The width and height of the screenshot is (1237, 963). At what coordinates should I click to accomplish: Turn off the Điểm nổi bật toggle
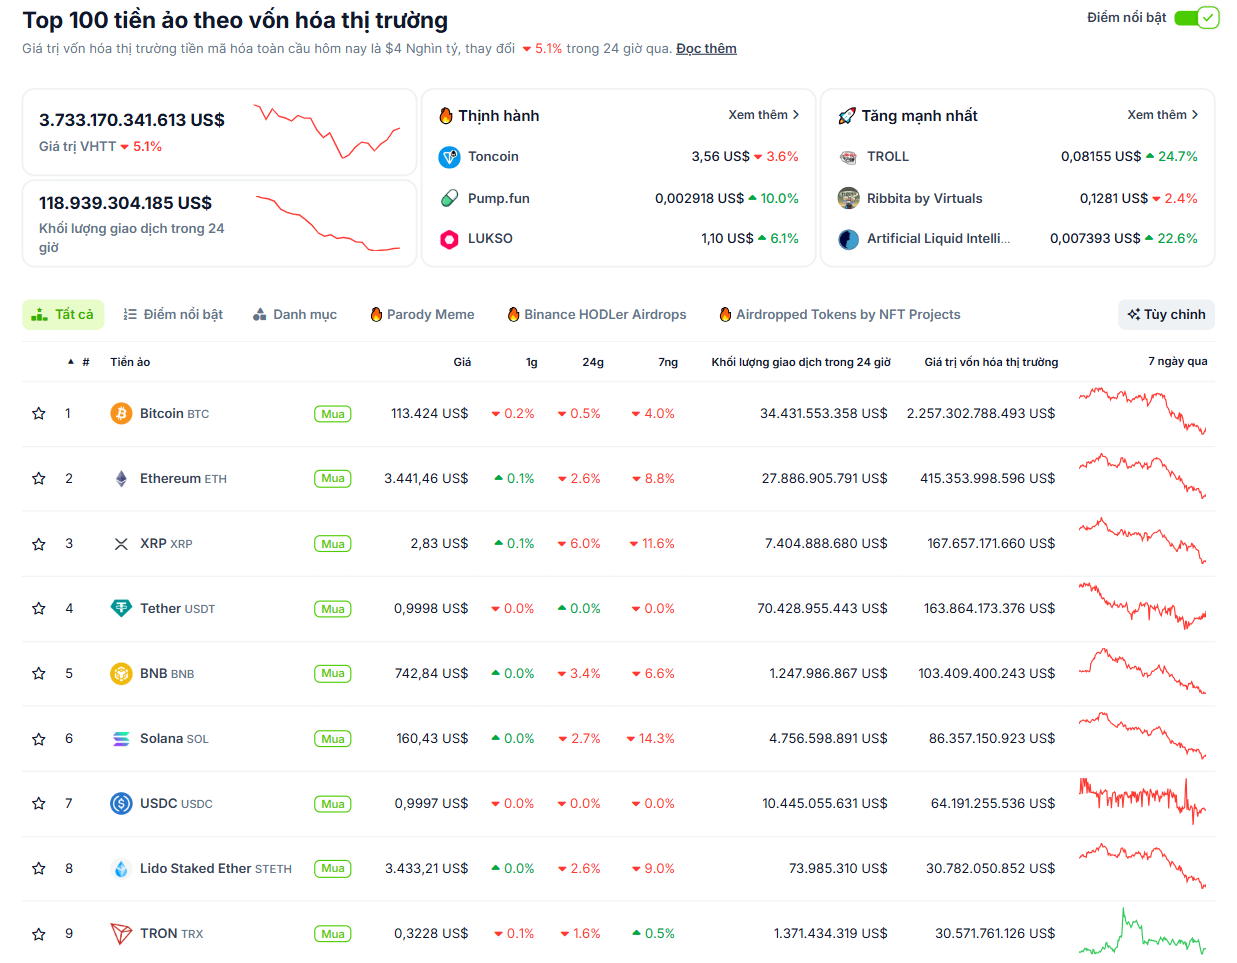click(x=1196, y=17)
